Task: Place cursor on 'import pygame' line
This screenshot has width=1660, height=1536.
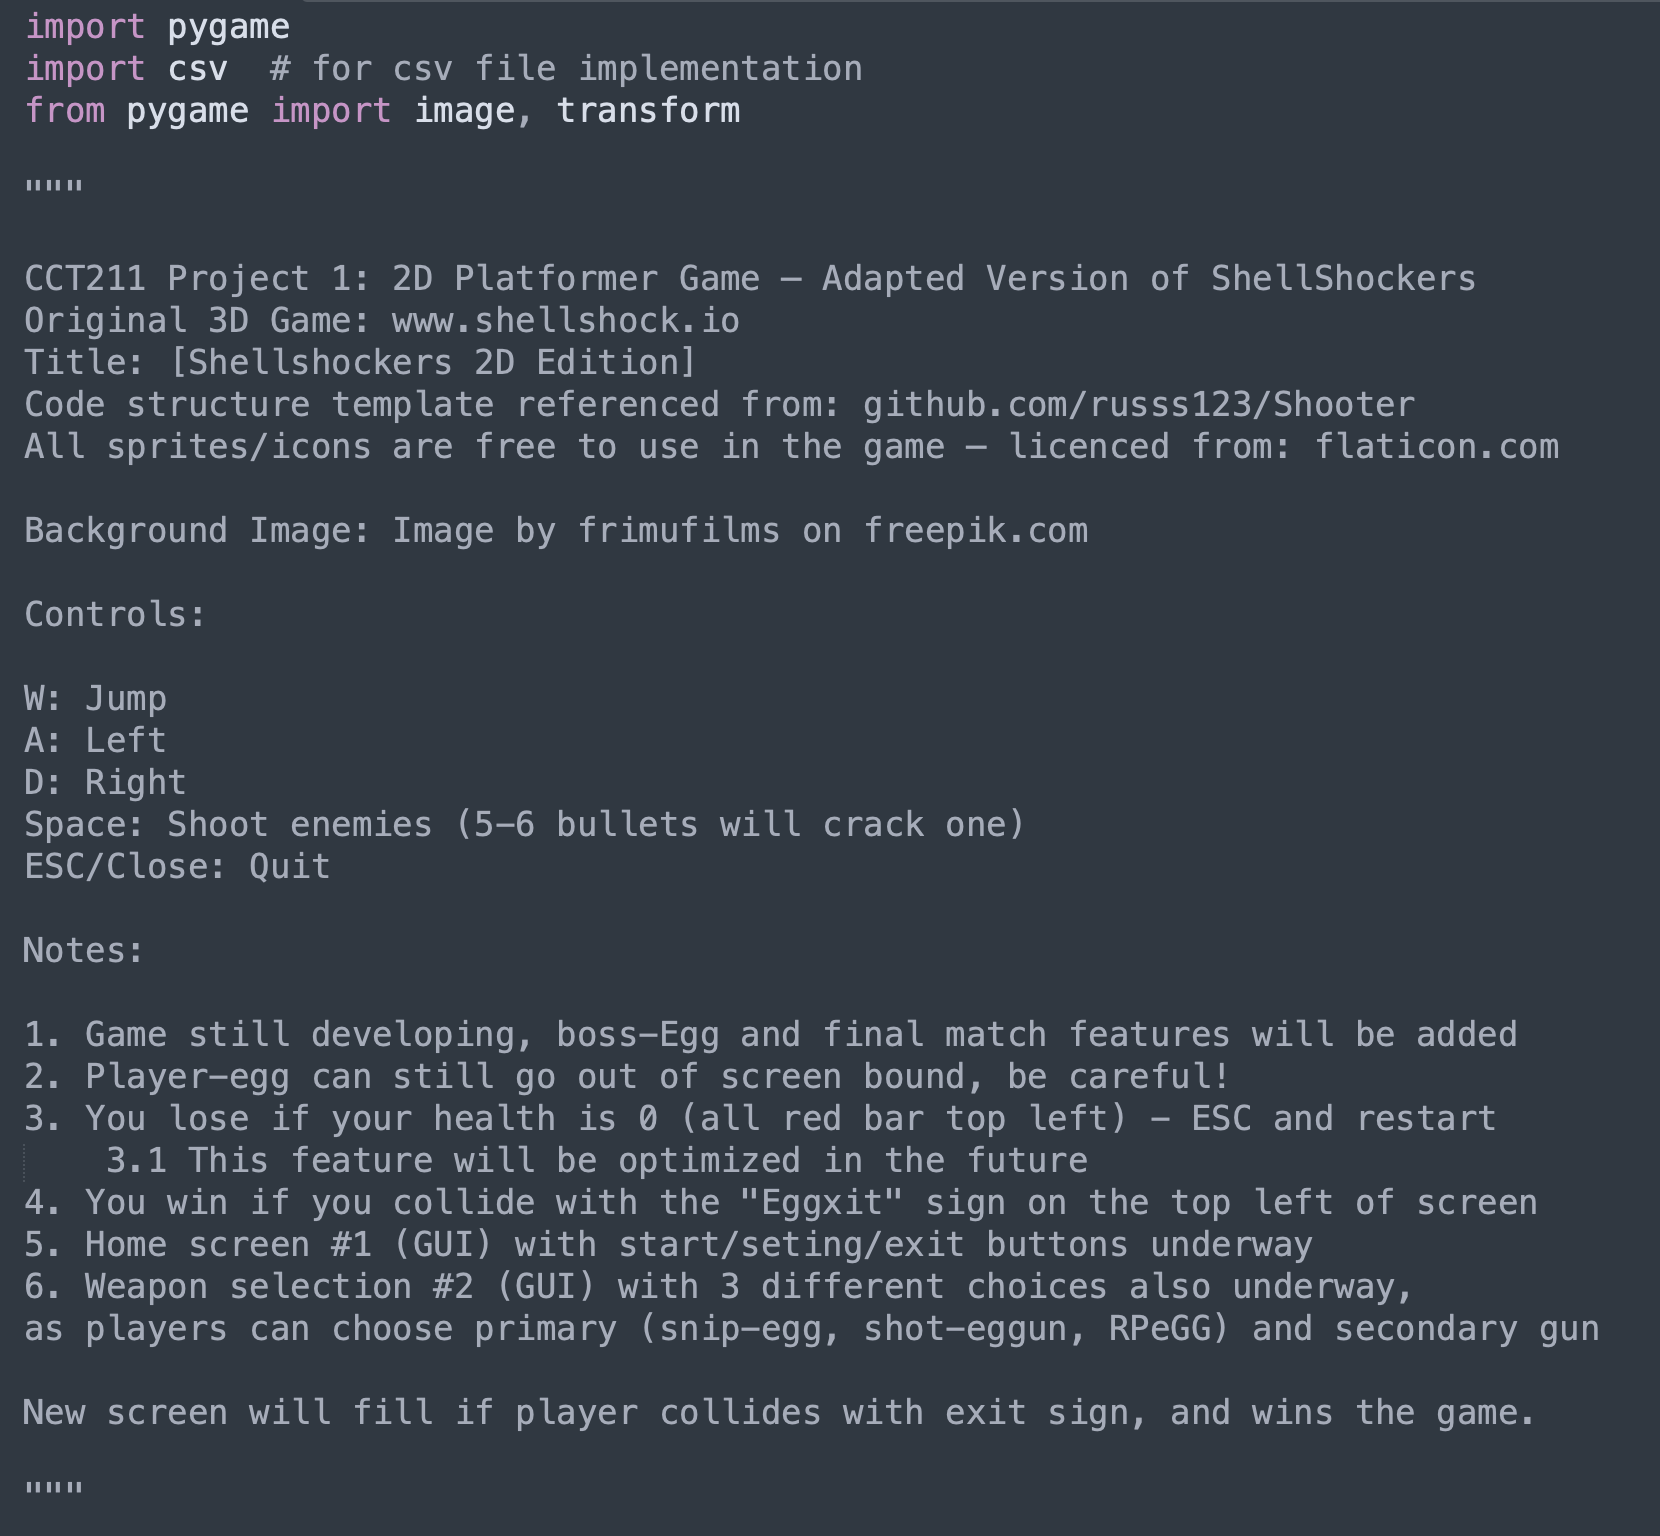Action: pyautogui.click(x=157, y=27)
